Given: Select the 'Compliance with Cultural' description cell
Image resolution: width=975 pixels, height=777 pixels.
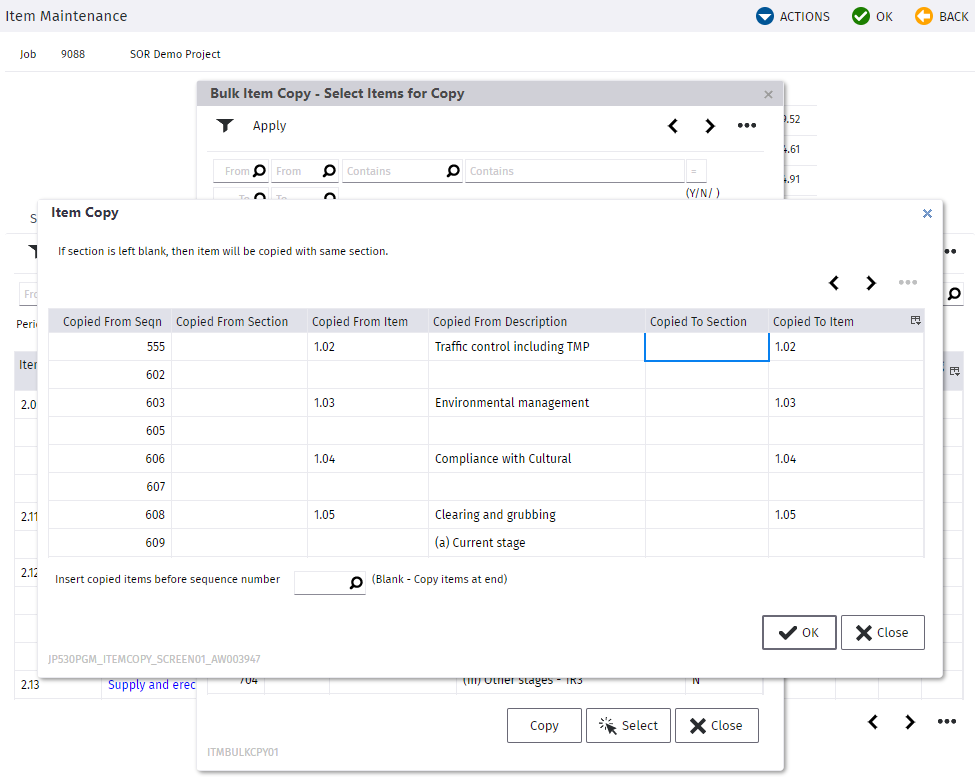Looking at the screenshot, I should click(537, 459).
